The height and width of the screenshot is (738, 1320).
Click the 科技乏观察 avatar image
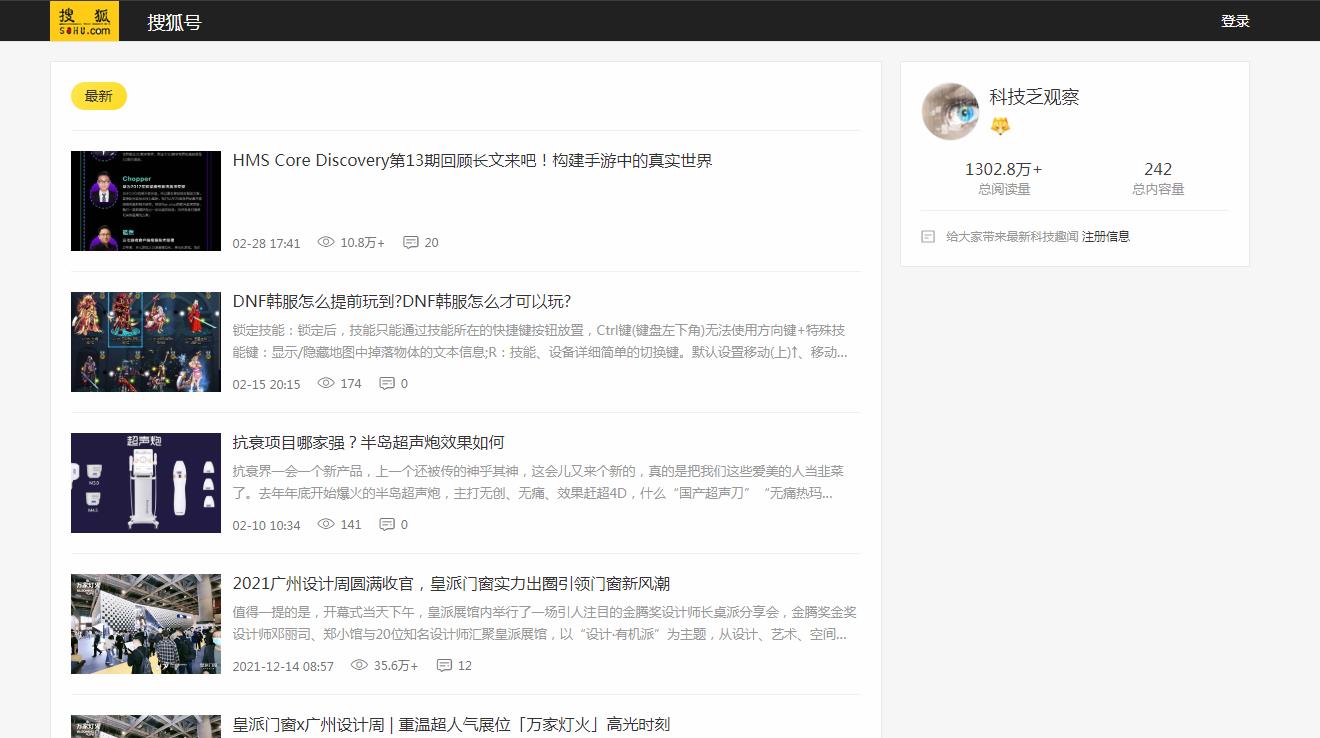pyautogui.click(x=950, y=111)
